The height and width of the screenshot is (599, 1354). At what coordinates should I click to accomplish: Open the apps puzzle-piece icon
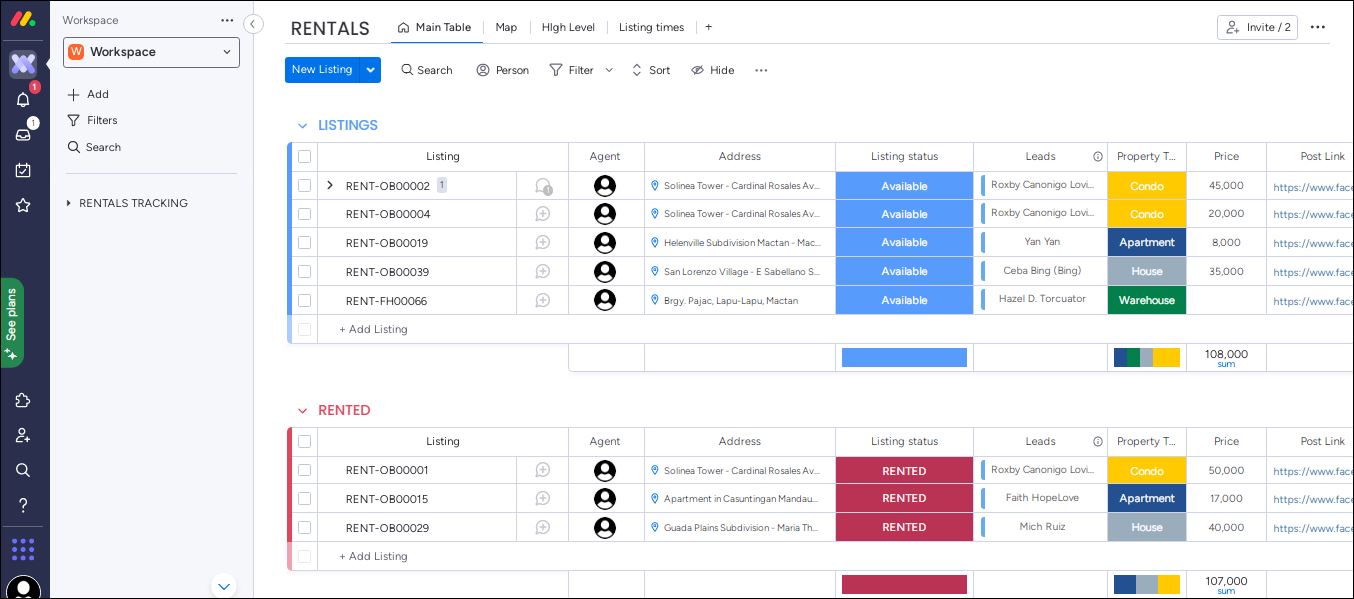(23, 400)
